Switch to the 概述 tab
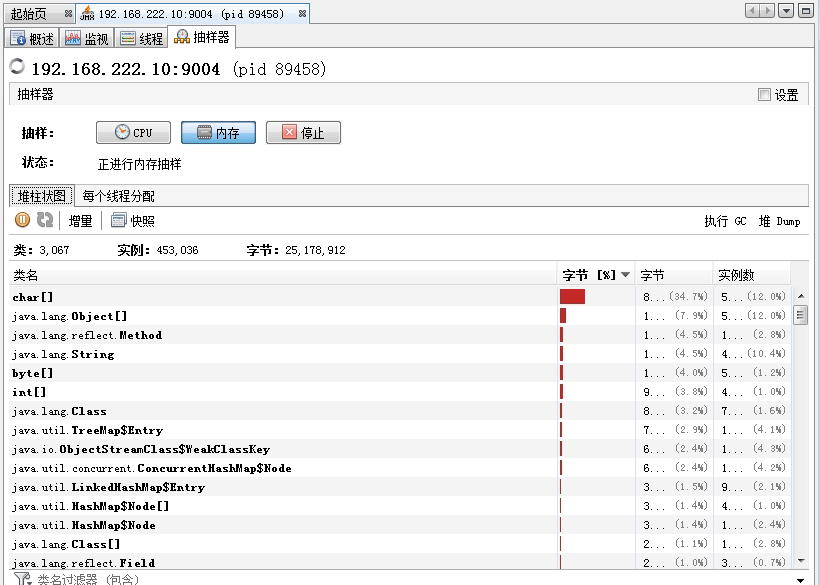Viewport: 820px width, 585px height. coord(32,38)
